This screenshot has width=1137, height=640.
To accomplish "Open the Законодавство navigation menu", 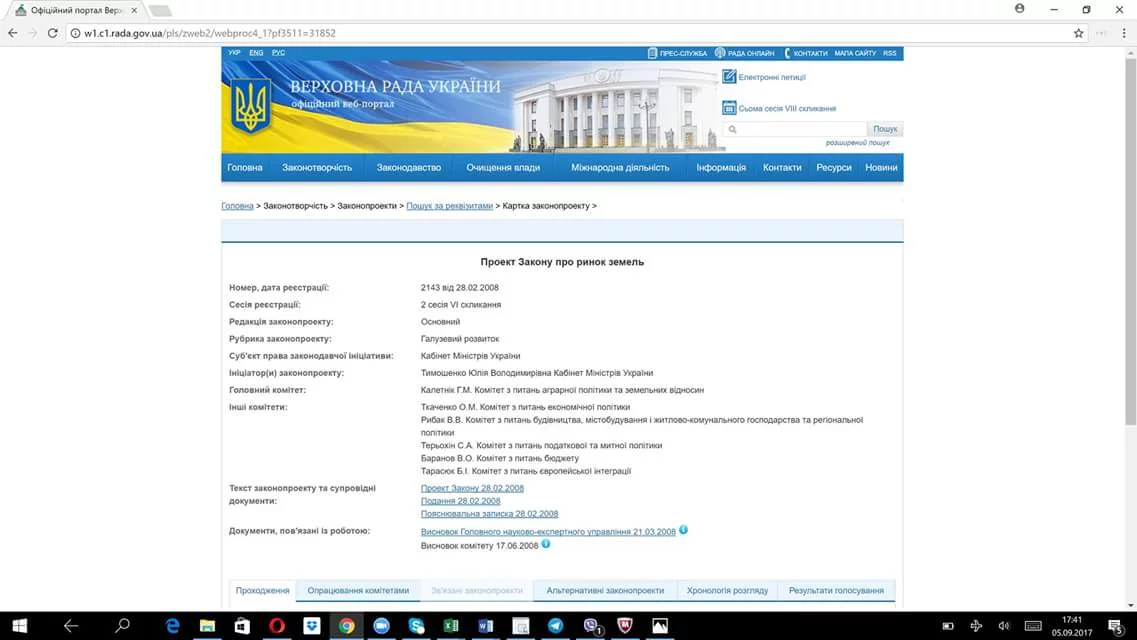I will point(408,167).
